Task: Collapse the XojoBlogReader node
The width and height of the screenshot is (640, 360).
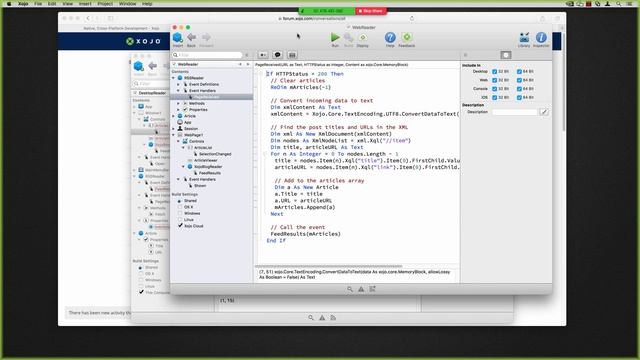Action: 183,167
